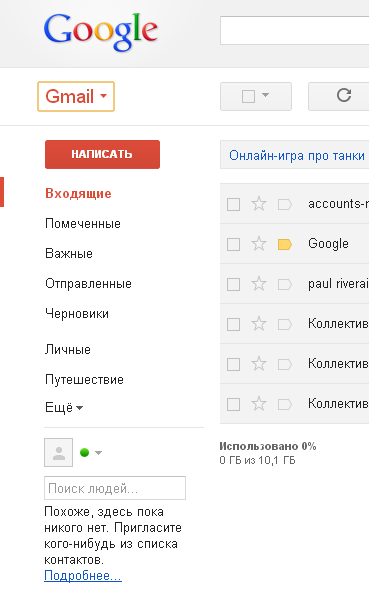Image resolution: width=369 pixels, height=600 pixels.
Task: Select checkbox for first Коллектив message
Action: pyautogui.click(x=233, y=324)
